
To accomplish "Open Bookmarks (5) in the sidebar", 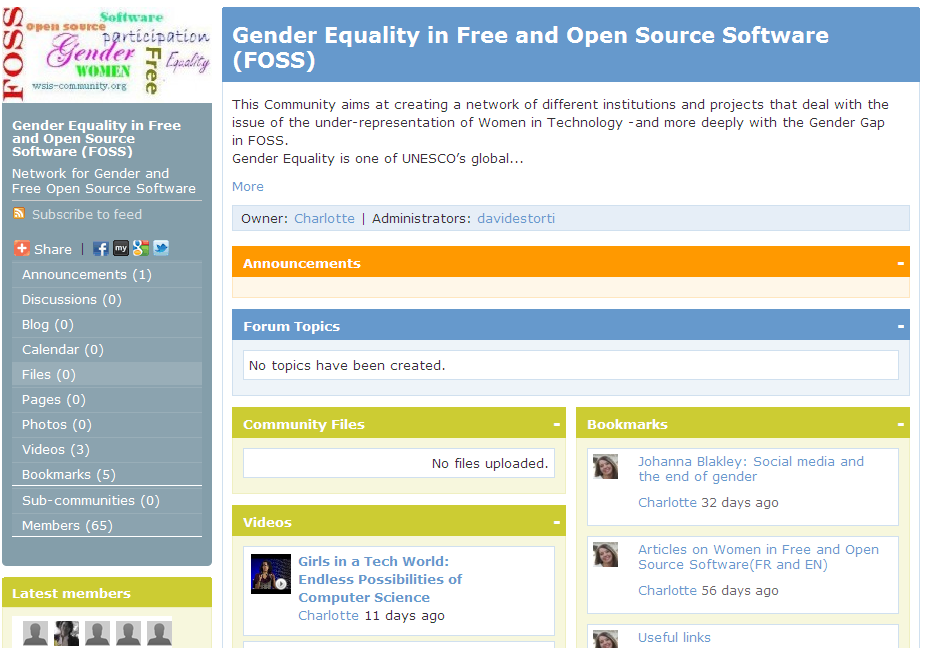I will tap(69, 474).
